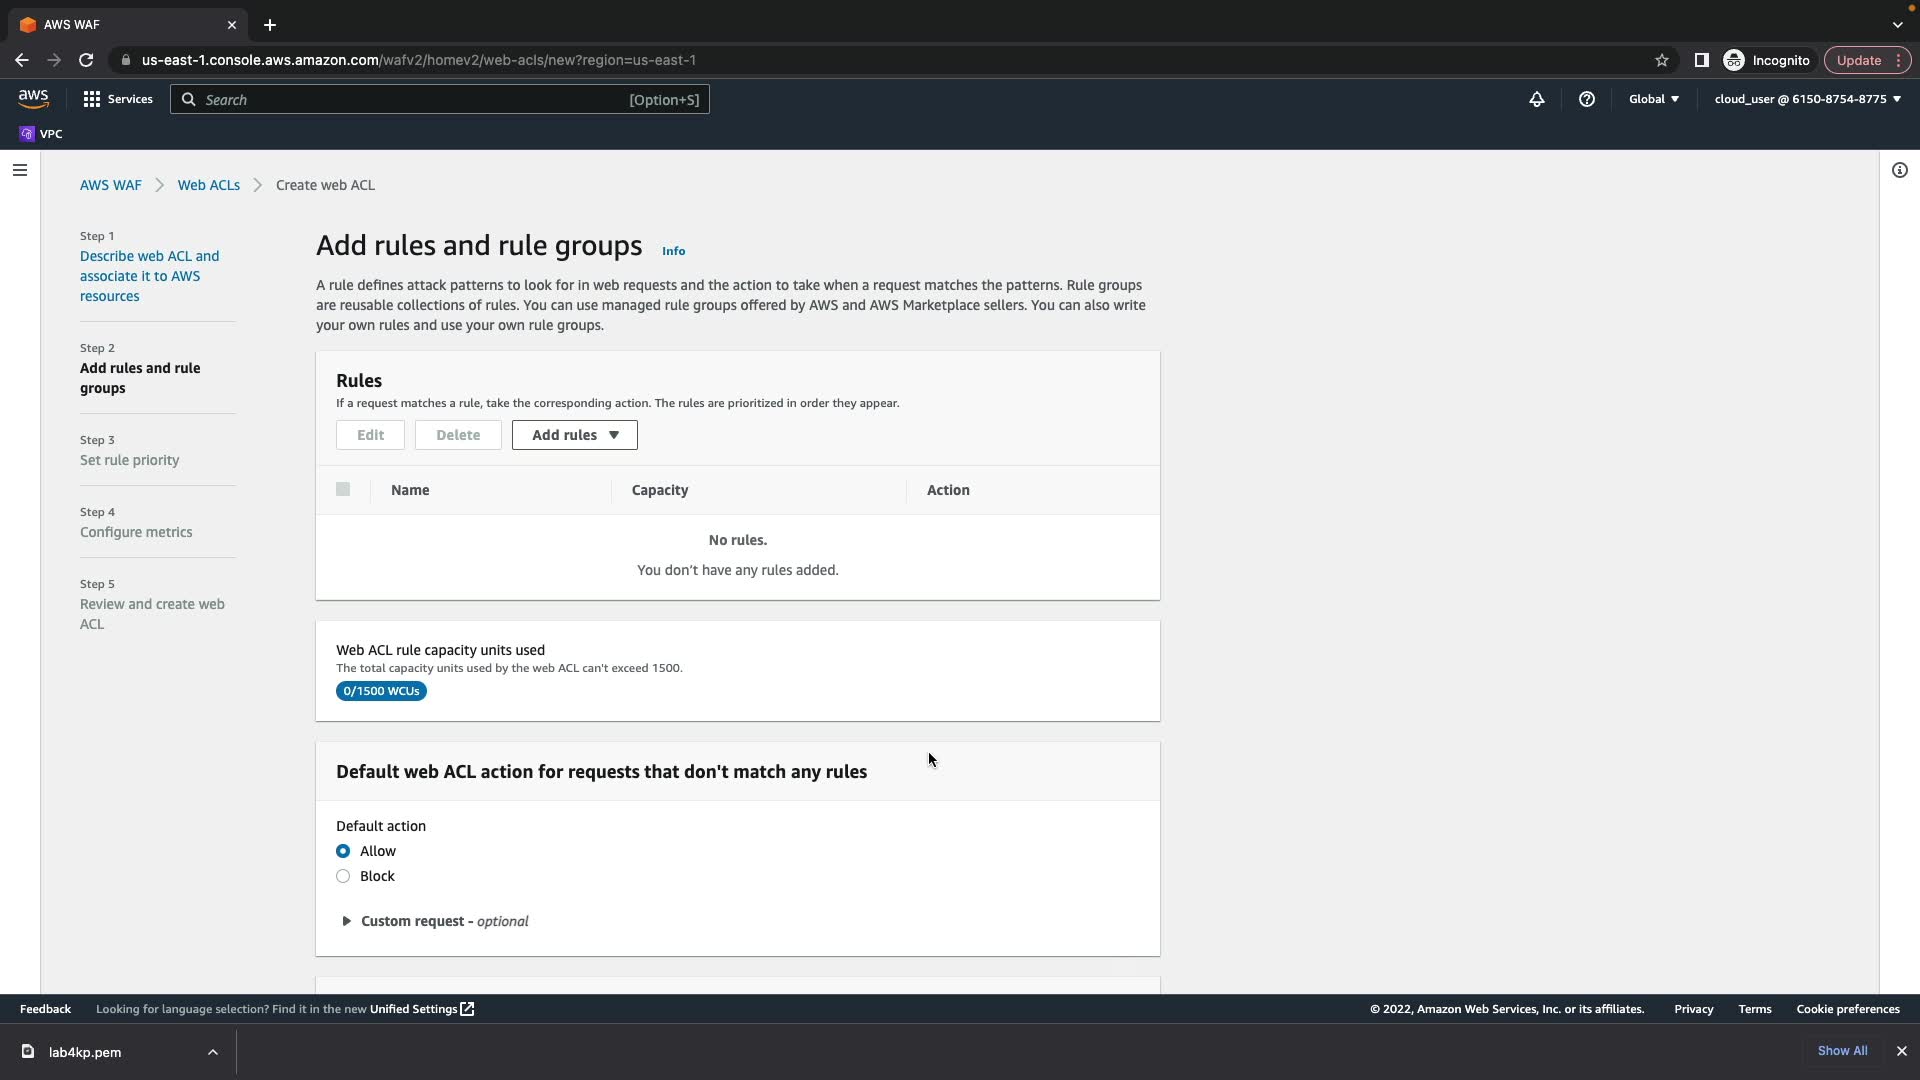Viewport: 1920px width, 1080px height.
Task: Open the info panel icon at right
Action: [1899, 170]
